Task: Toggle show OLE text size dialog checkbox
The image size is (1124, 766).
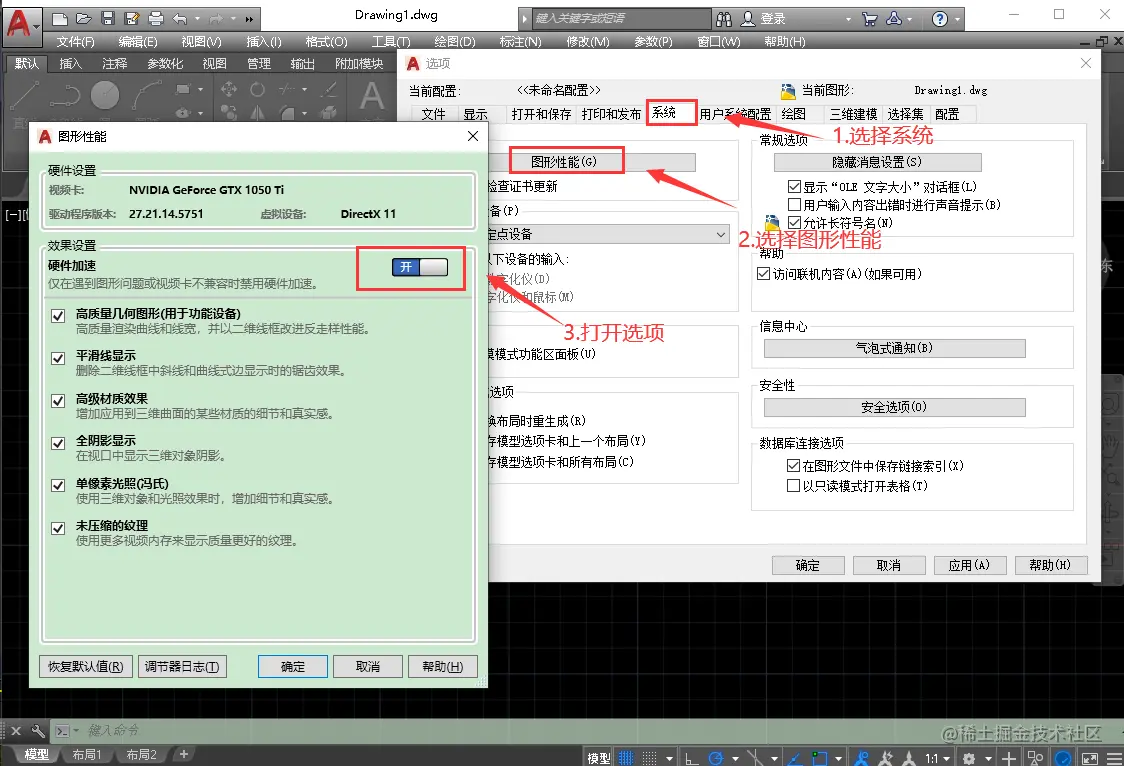Action: (794, 187)
